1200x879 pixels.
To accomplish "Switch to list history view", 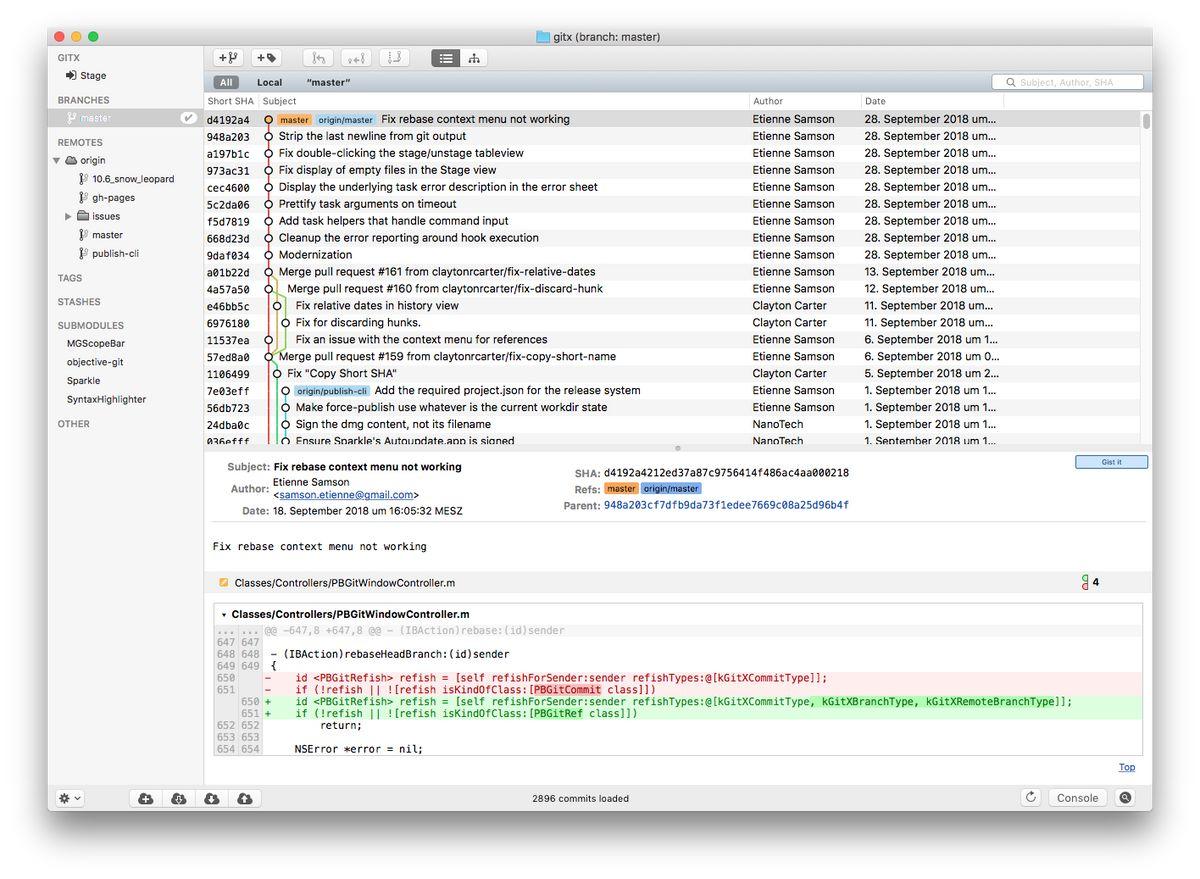I will pos(446,58).
